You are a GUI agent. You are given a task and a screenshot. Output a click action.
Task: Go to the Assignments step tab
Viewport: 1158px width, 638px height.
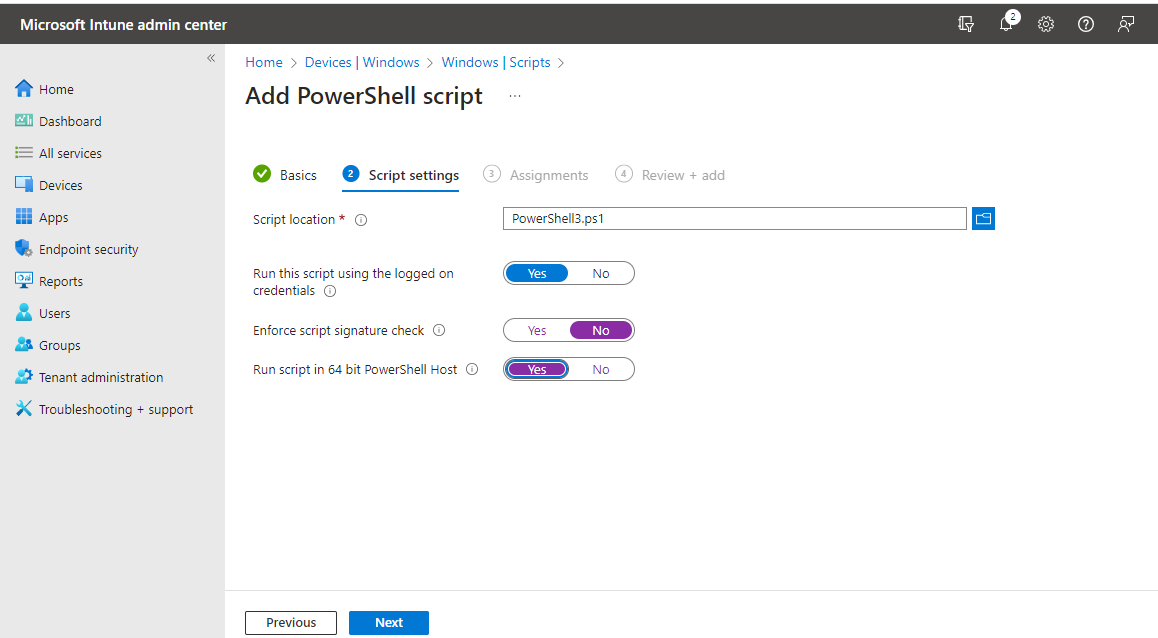535,175
